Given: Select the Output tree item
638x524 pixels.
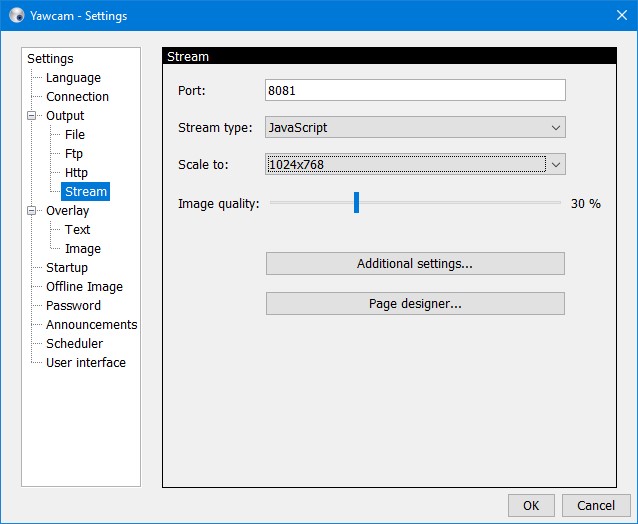Looking at the screenshot, I should click(65, 116).
